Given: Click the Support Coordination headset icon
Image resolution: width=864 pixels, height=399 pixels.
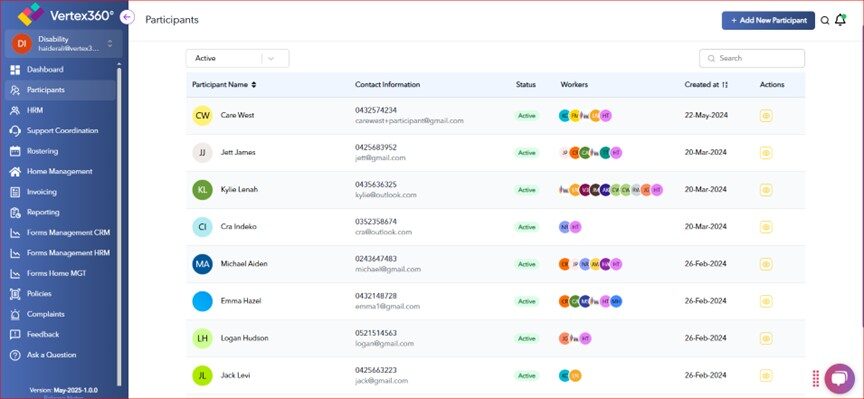Looking at the screenshot, I should (15, 131).
